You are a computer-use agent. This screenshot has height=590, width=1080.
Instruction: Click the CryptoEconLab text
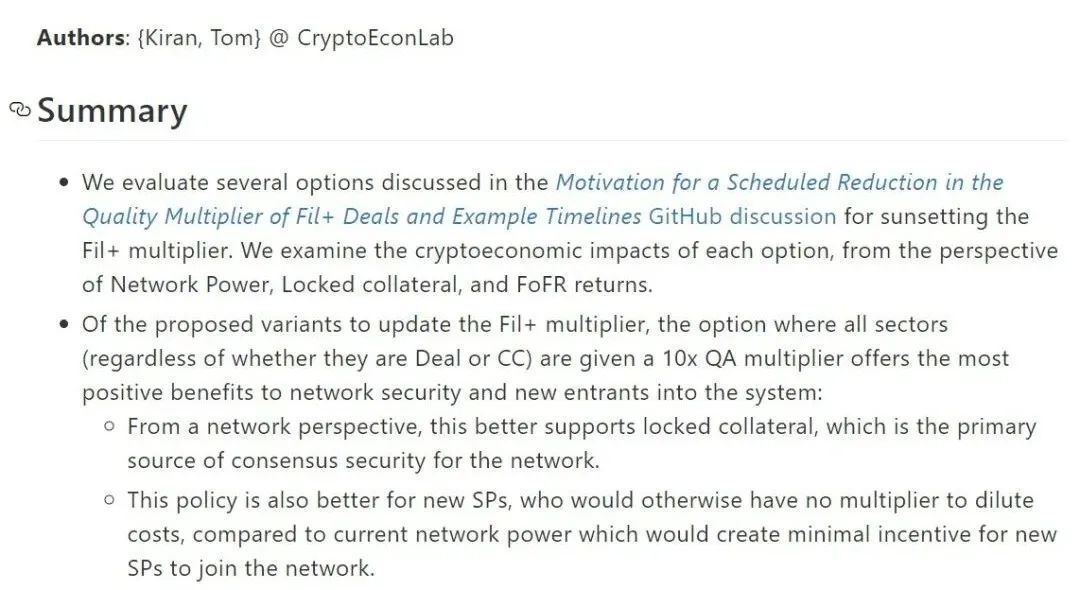[x=375, y=38]
